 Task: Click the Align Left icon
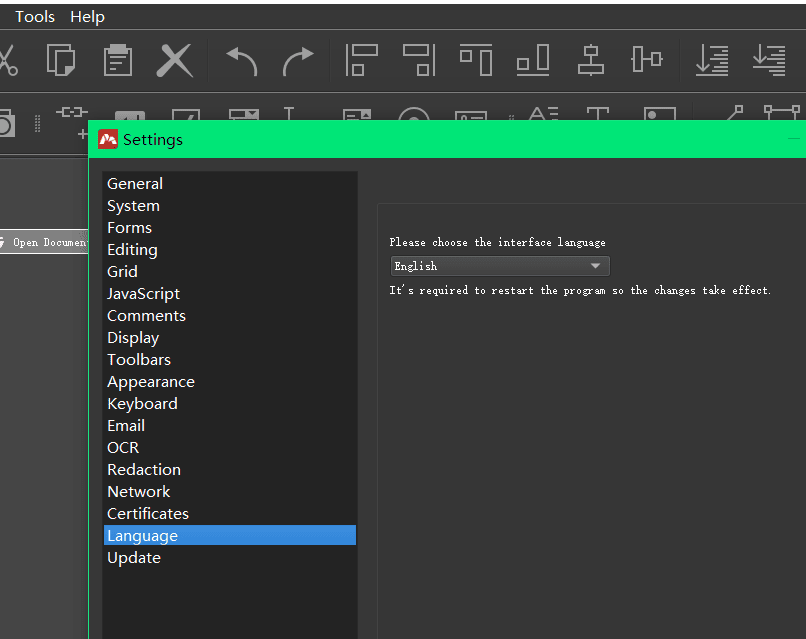click(x=361, y=60)
